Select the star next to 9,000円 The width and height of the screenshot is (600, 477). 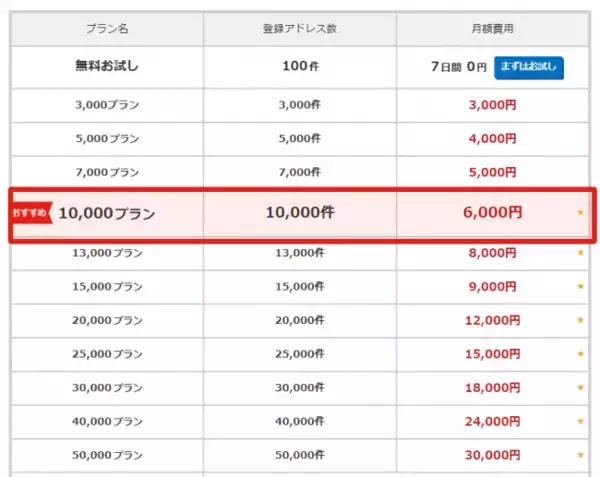[x=580, y=287]
